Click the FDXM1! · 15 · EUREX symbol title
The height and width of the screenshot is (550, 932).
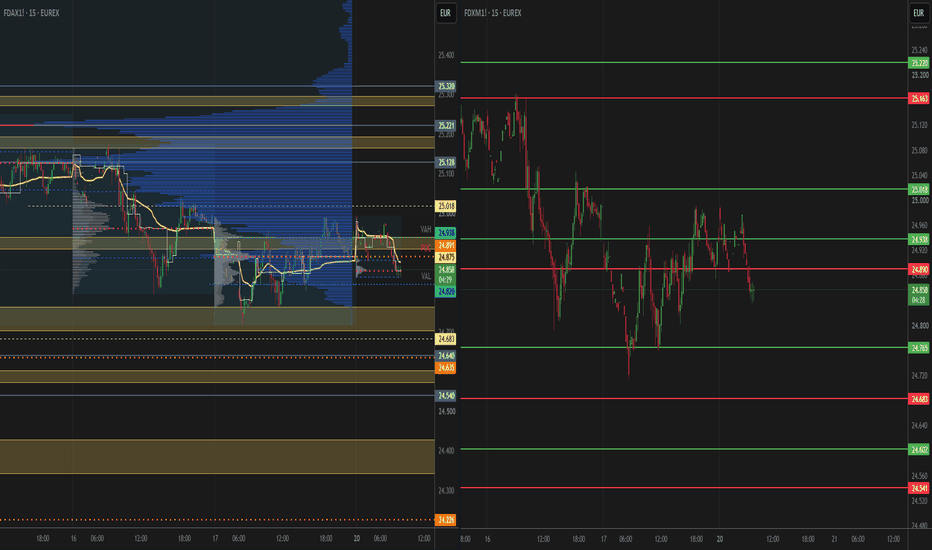click(493, 13)
